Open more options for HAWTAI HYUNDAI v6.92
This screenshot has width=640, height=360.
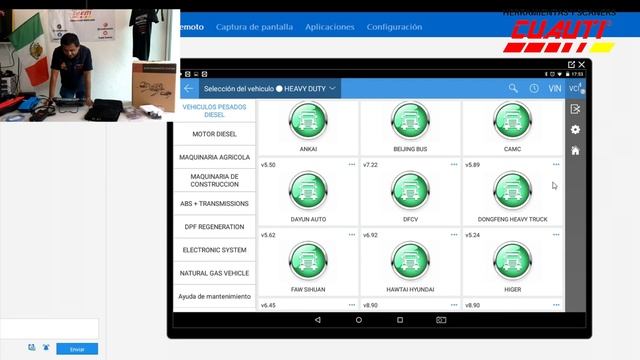(454, 235)
